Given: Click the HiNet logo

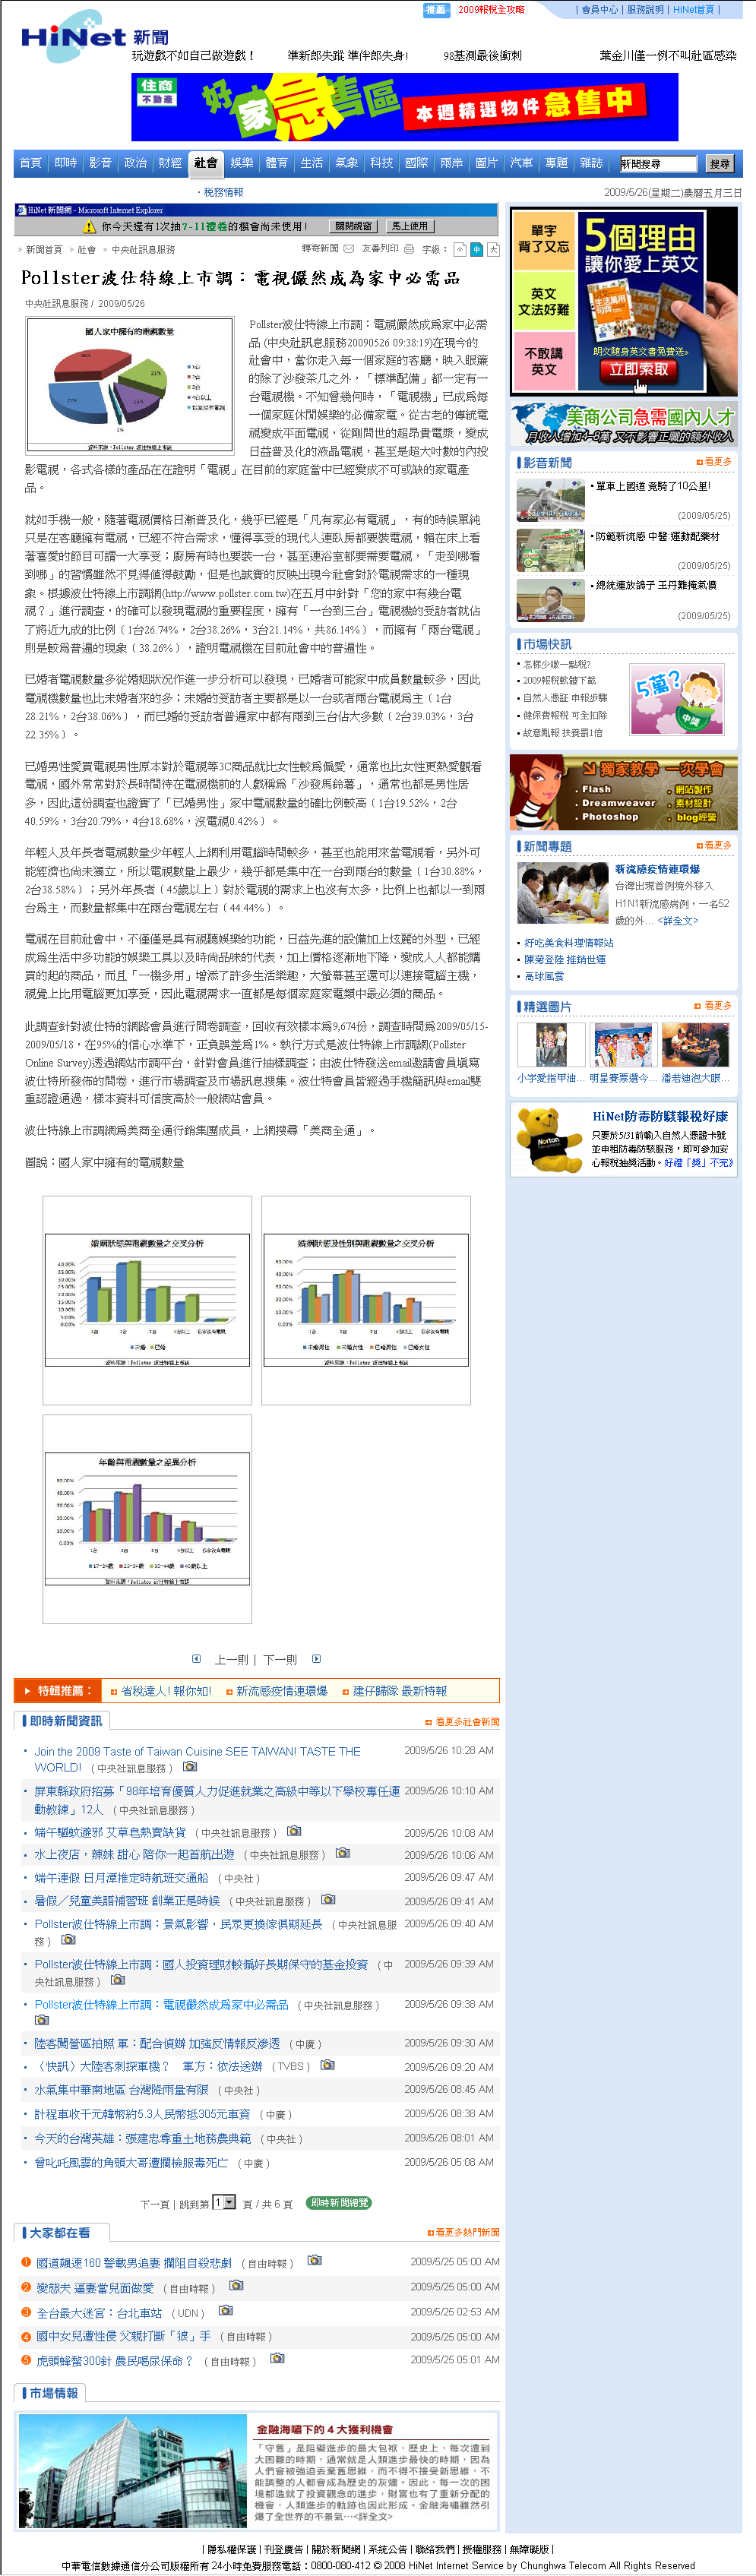Looking at the screenshot, I should [x=74, y=36].
